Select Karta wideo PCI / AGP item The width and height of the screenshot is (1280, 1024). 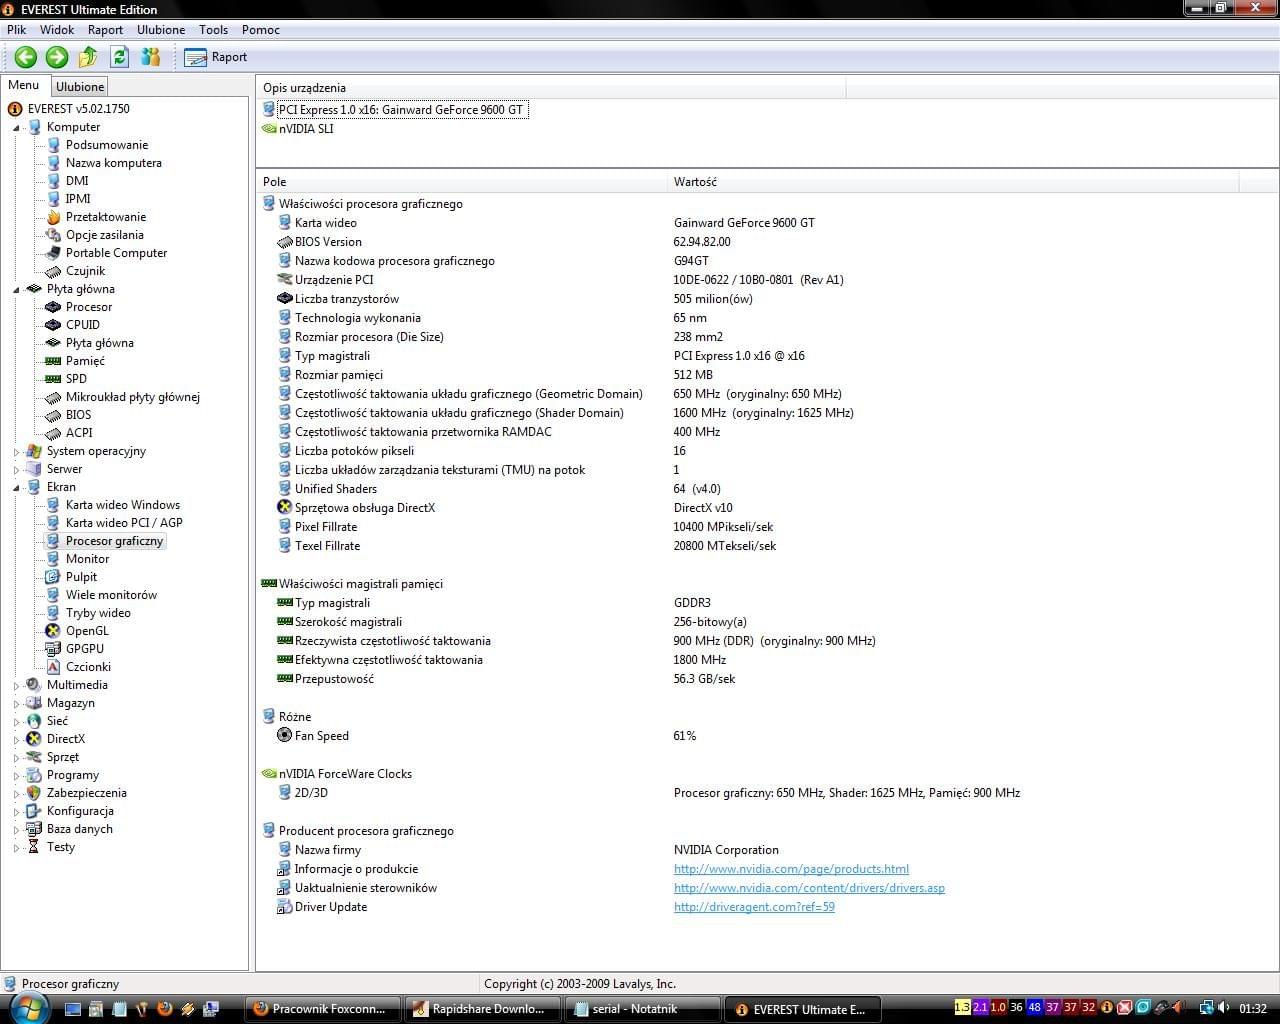pos(124,523)
